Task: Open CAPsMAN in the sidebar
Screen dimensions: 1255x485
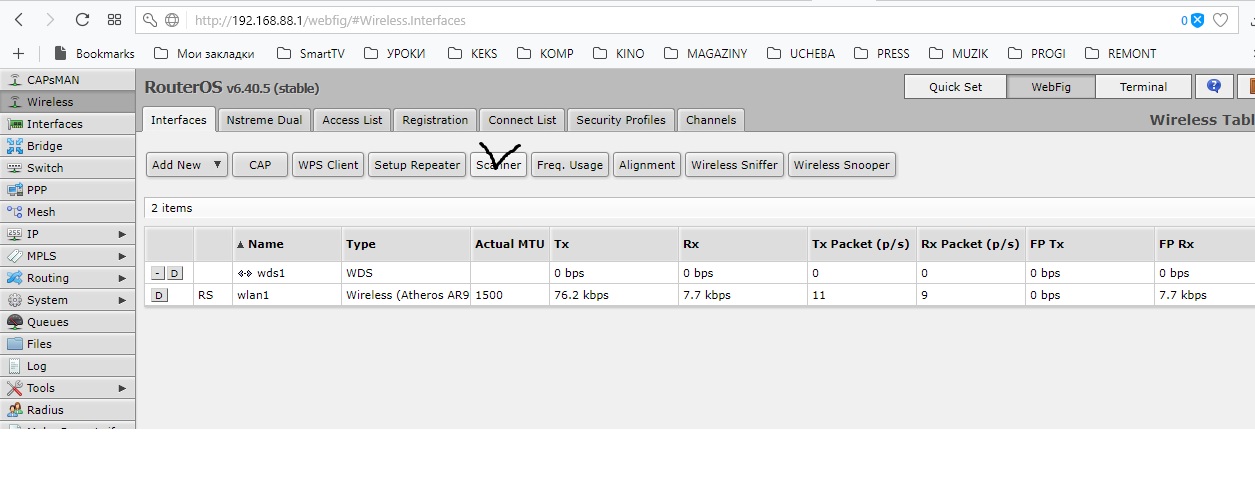Action: point(67,80)
